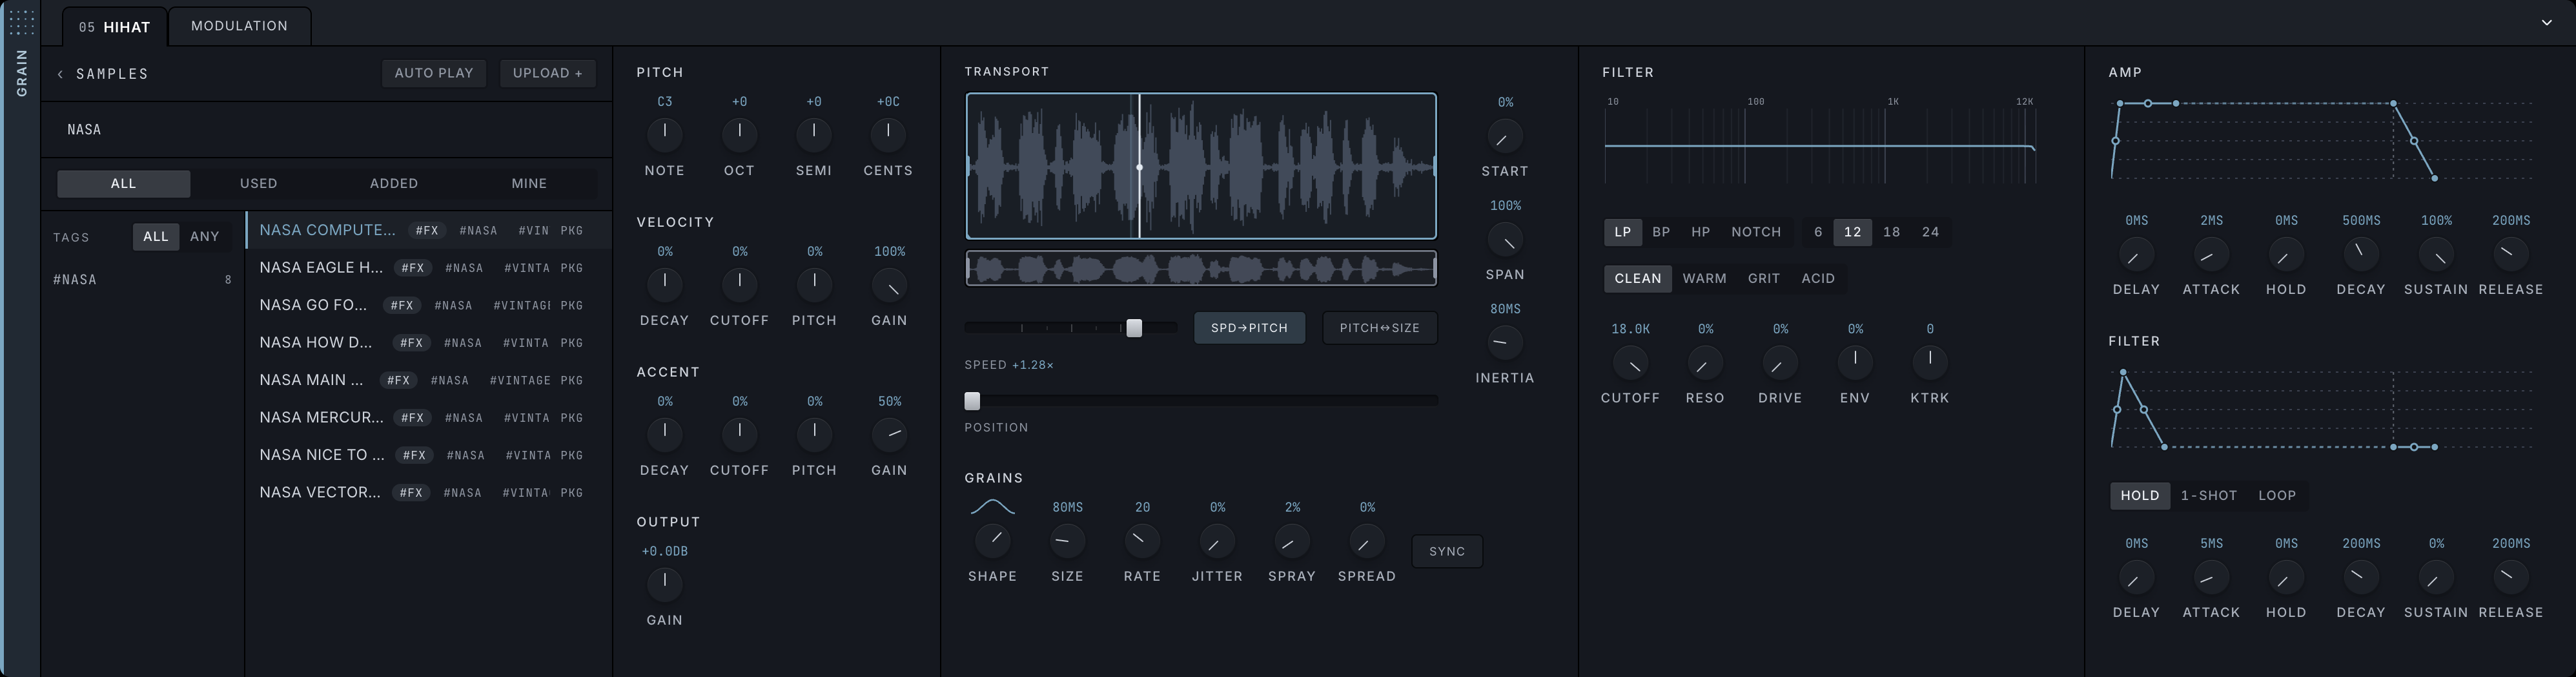Click the Velocity Gain knob
The width and height of the screenshot is (2576, 677).
coord(889,284)
